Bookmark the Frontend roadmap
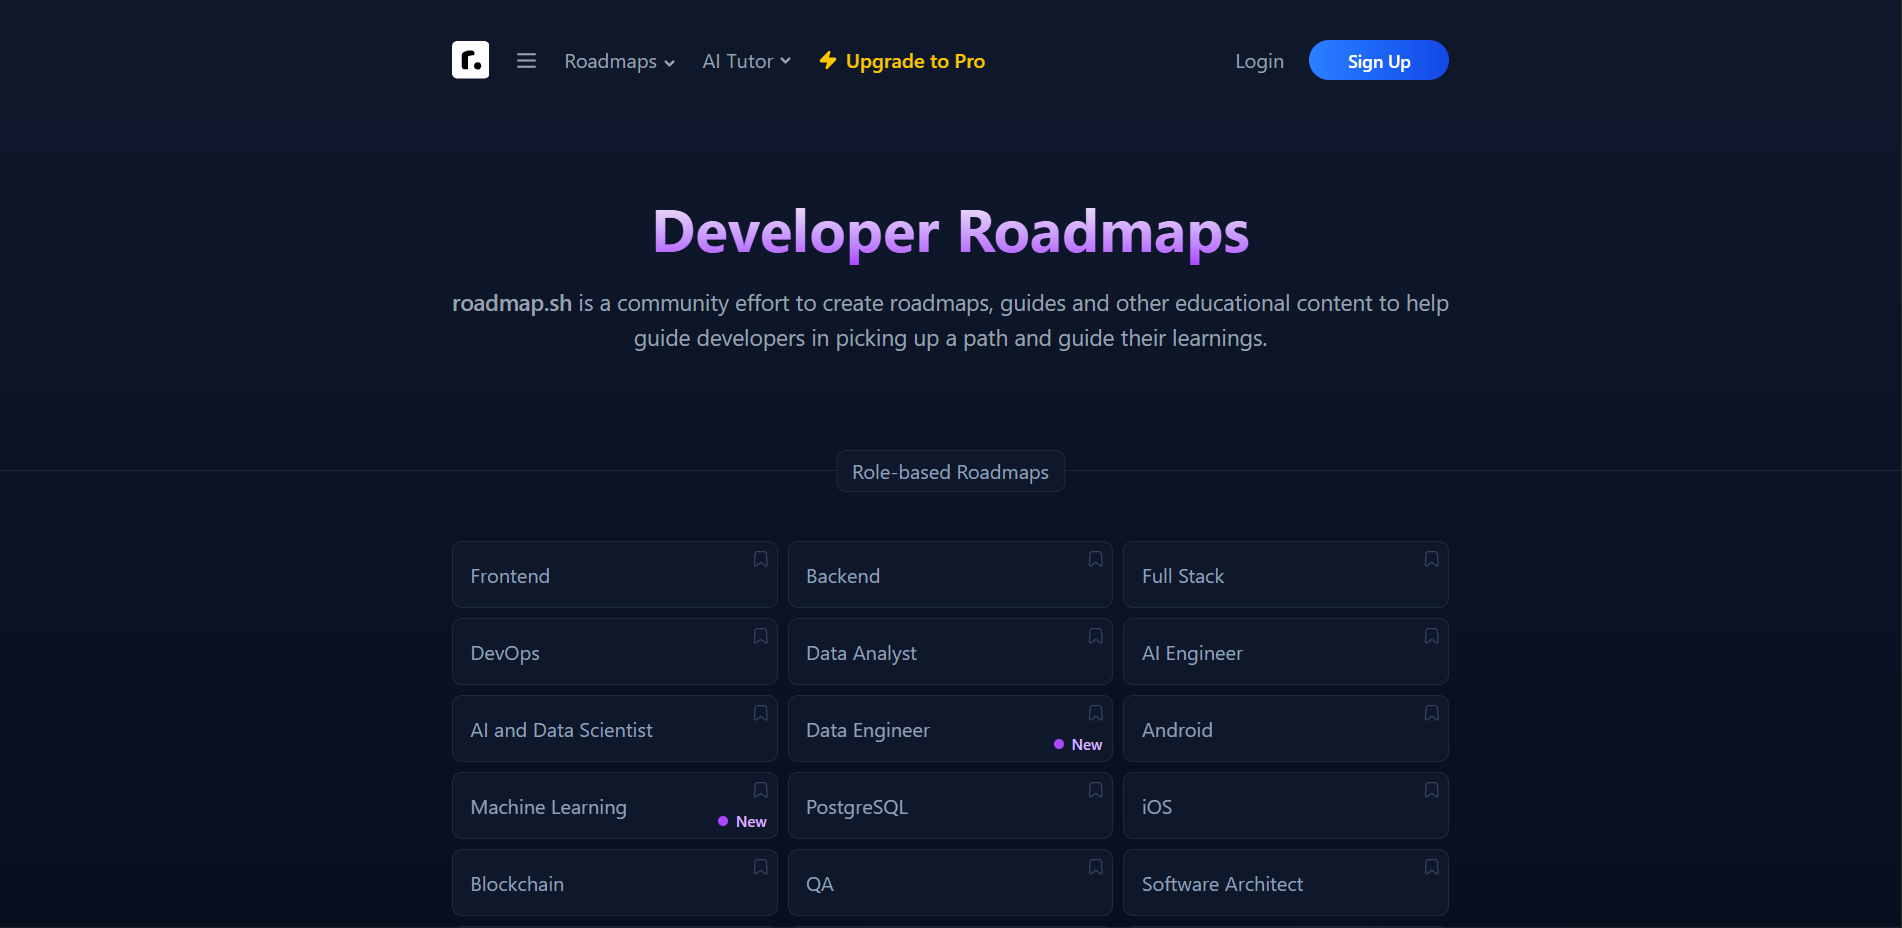This screenshot has width=1902, height=928. tap(760, 559)
